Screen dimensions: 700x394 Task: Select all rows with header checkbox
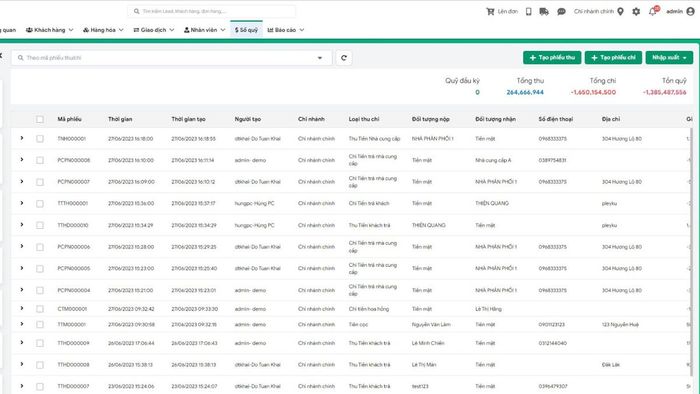point(40,119)
